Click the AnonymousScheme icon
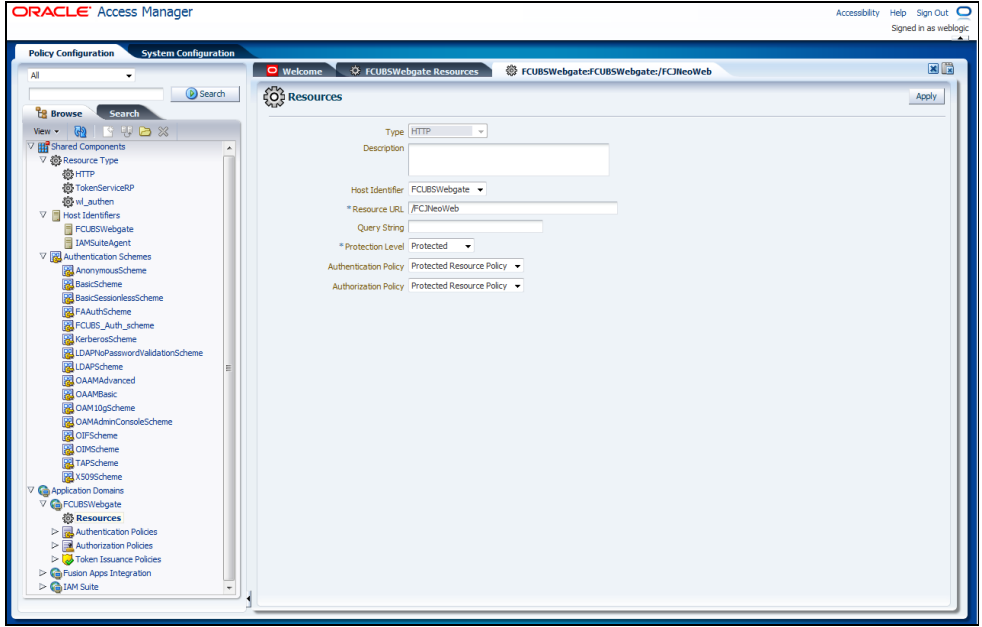 click(68, 271)
